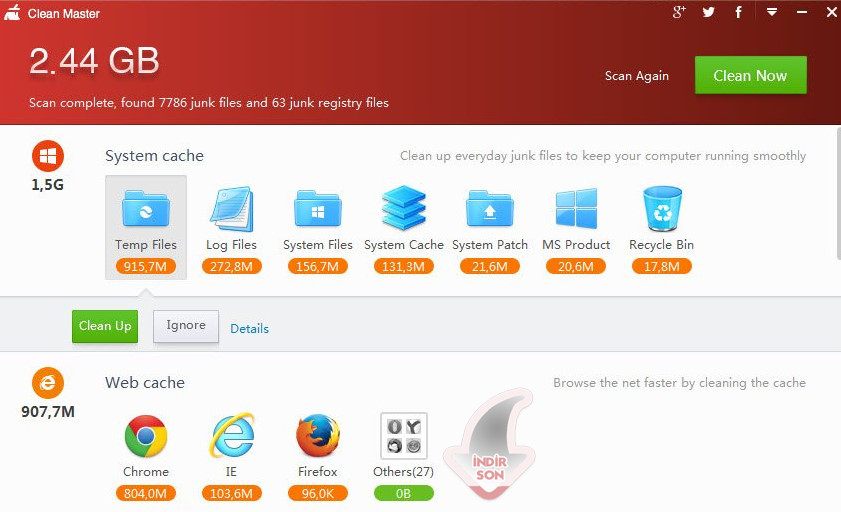The width and height of the screenshot is (841, 512).
Task: Click the 131,3M size badge
Action: 403,266
